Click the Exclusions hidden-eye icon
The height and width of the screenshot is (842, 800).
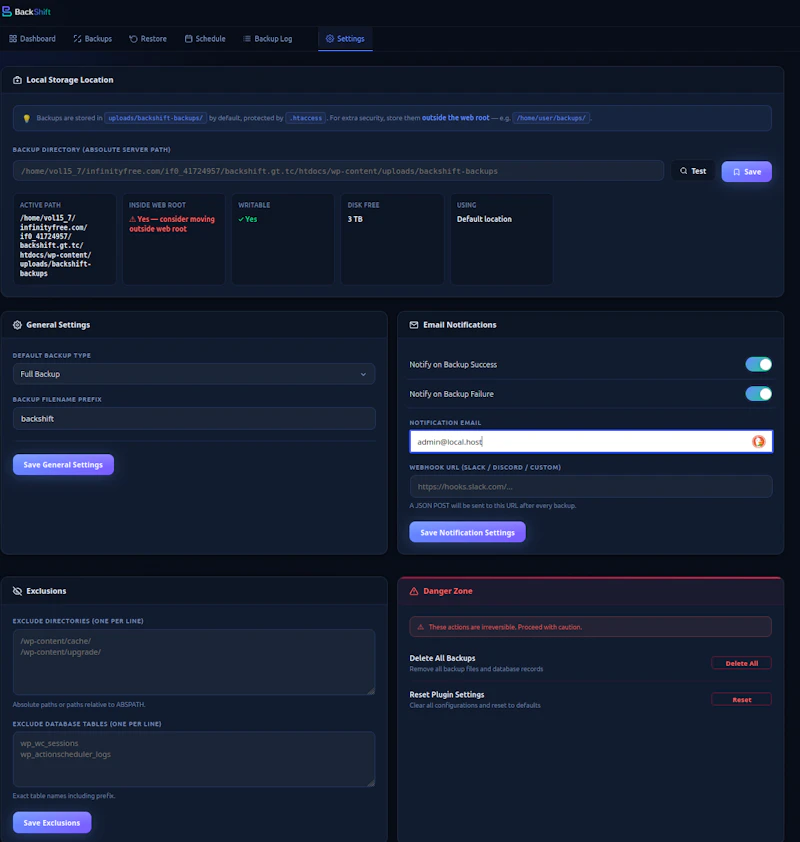click(17, 591)
